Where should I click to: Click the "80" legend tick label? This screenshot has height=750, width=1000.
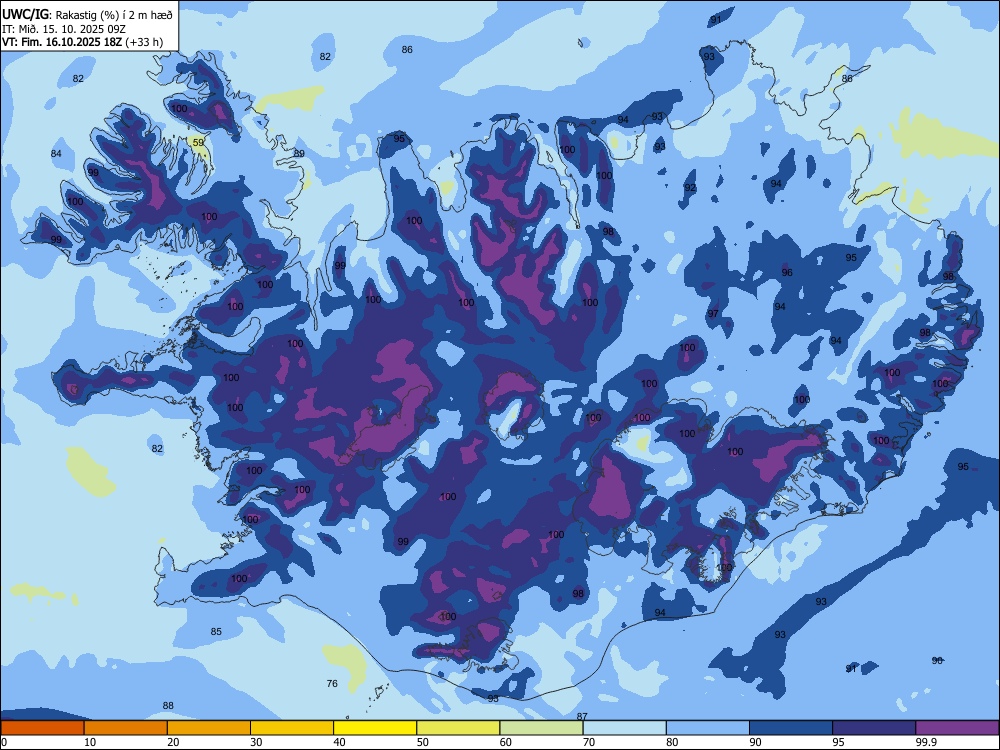(672, 742)
